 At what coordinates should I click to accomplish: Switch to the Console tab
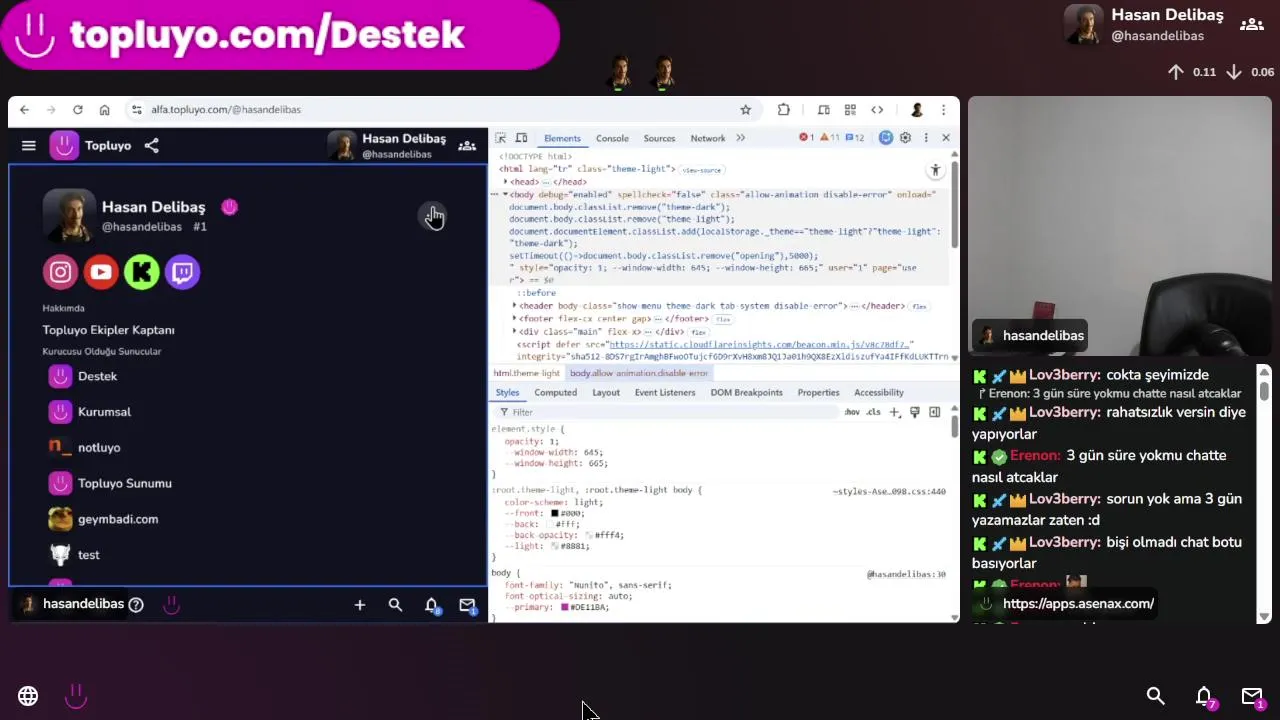click(x=612, y=138)
